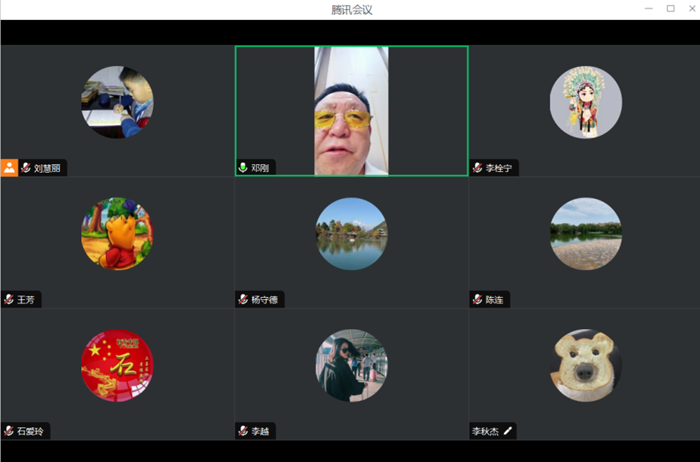Click muted microphone icon next to 刘慧丽

click(26, 168)
